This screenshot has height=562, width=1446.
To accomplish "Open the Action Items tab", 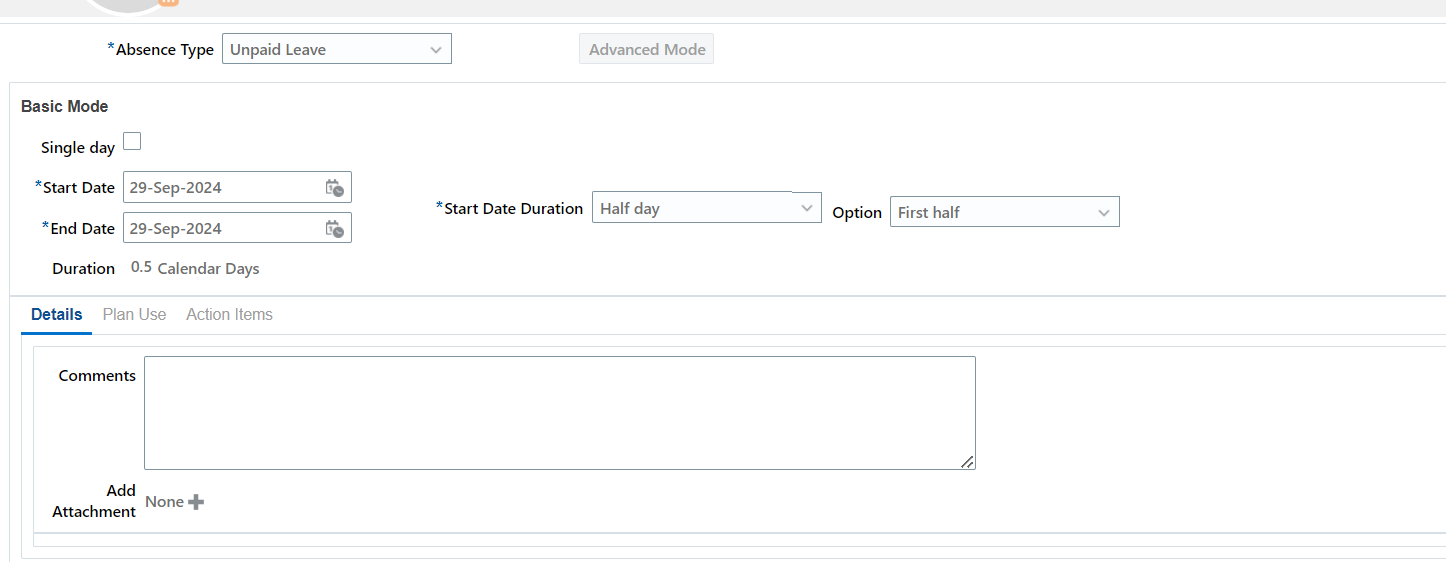I will tap(229, 314).
